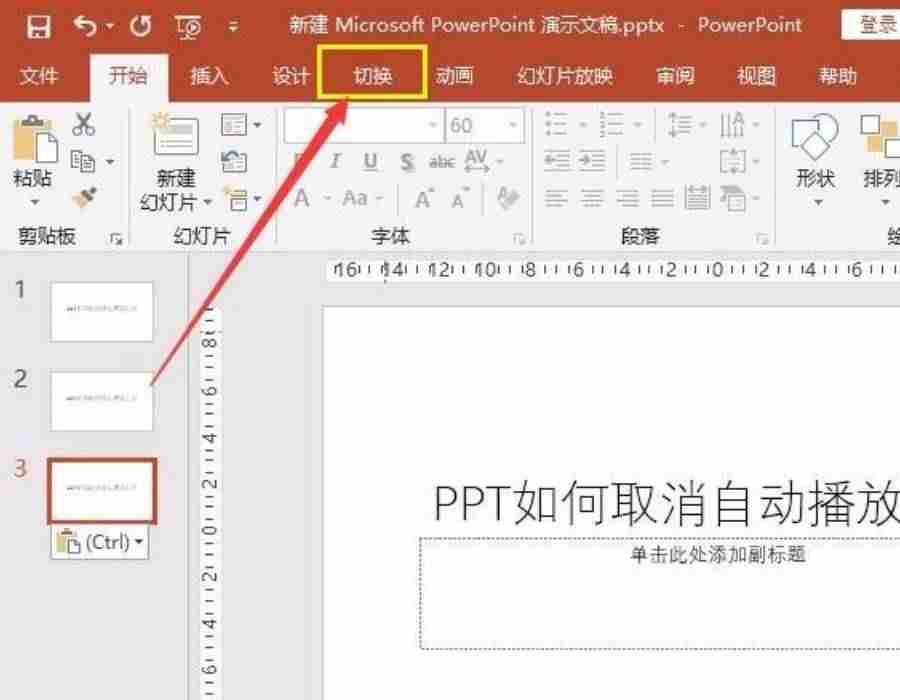
Task: Cut selection with scissors icon
Action: tap(83, 124)
